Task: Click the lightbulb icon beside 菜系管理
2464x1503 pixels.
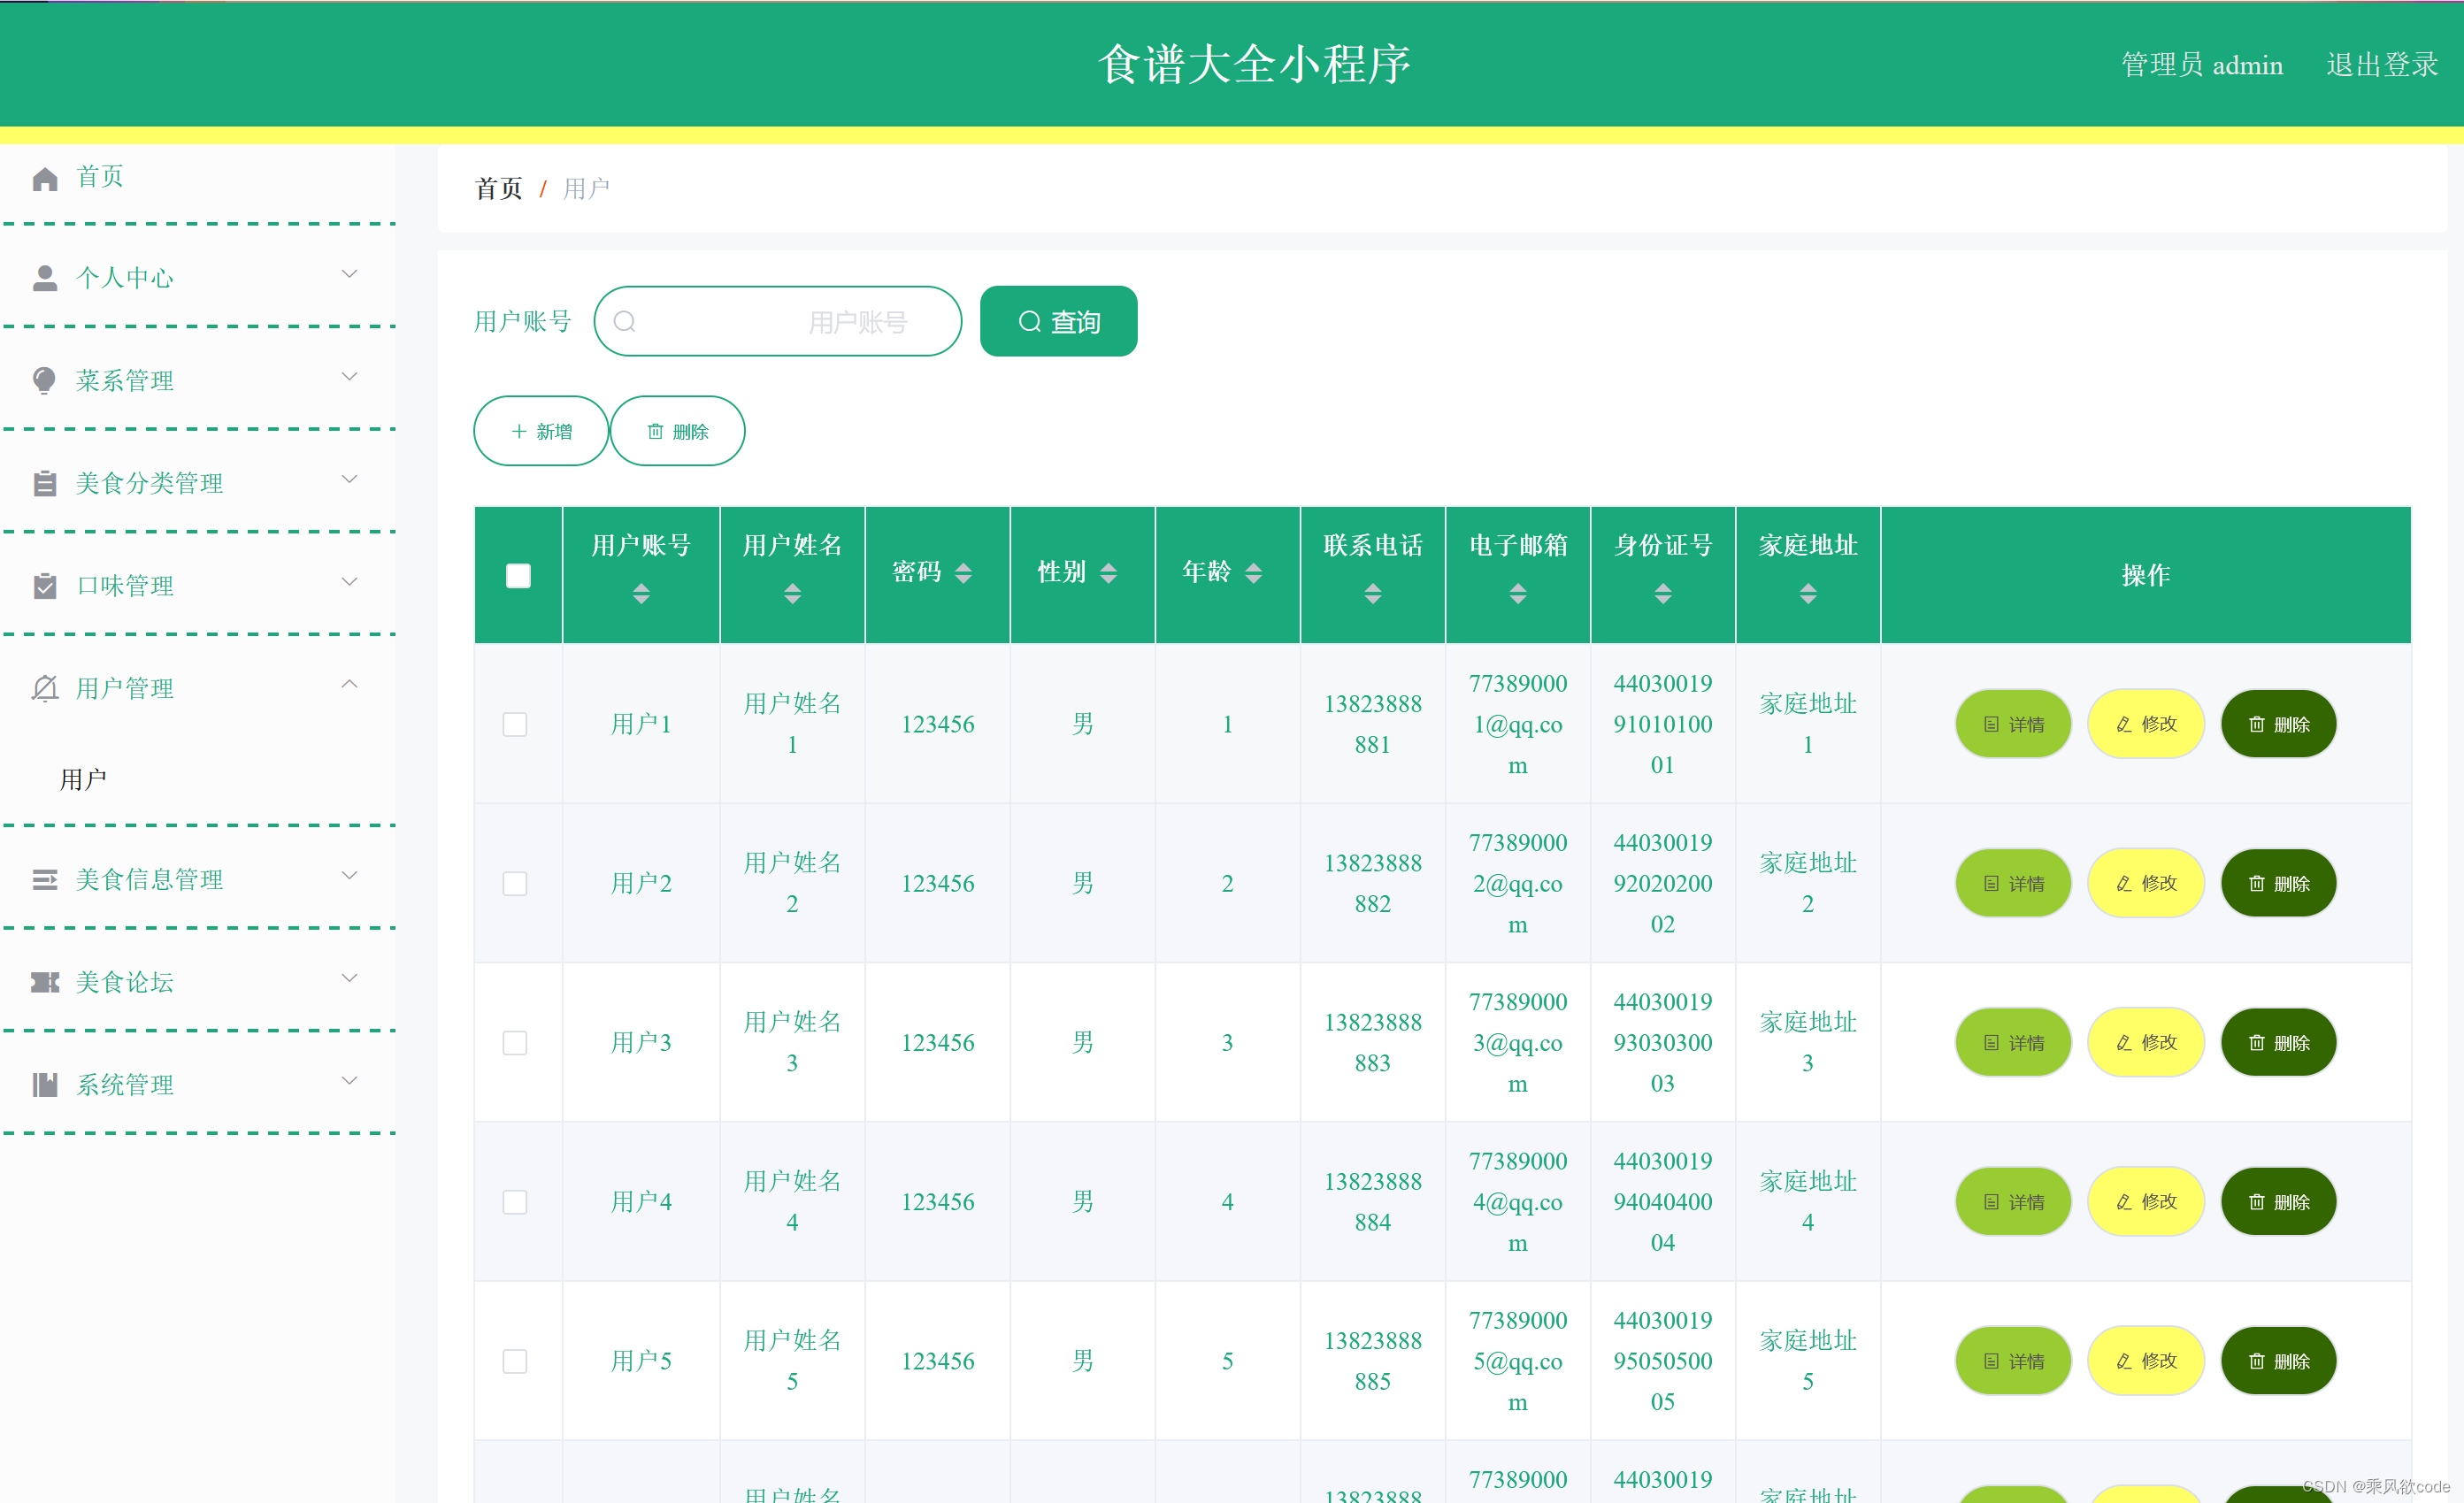Action: [44, 381]
